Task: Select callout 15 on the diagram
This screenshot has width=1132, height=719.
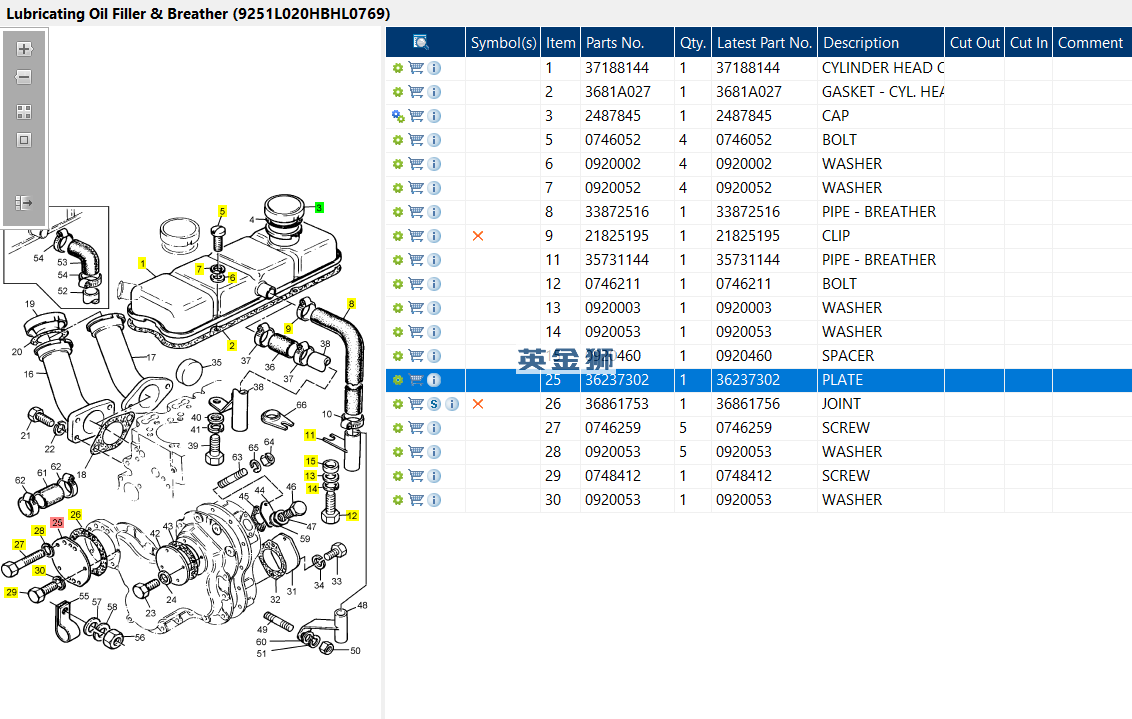Action: point(311,461)
